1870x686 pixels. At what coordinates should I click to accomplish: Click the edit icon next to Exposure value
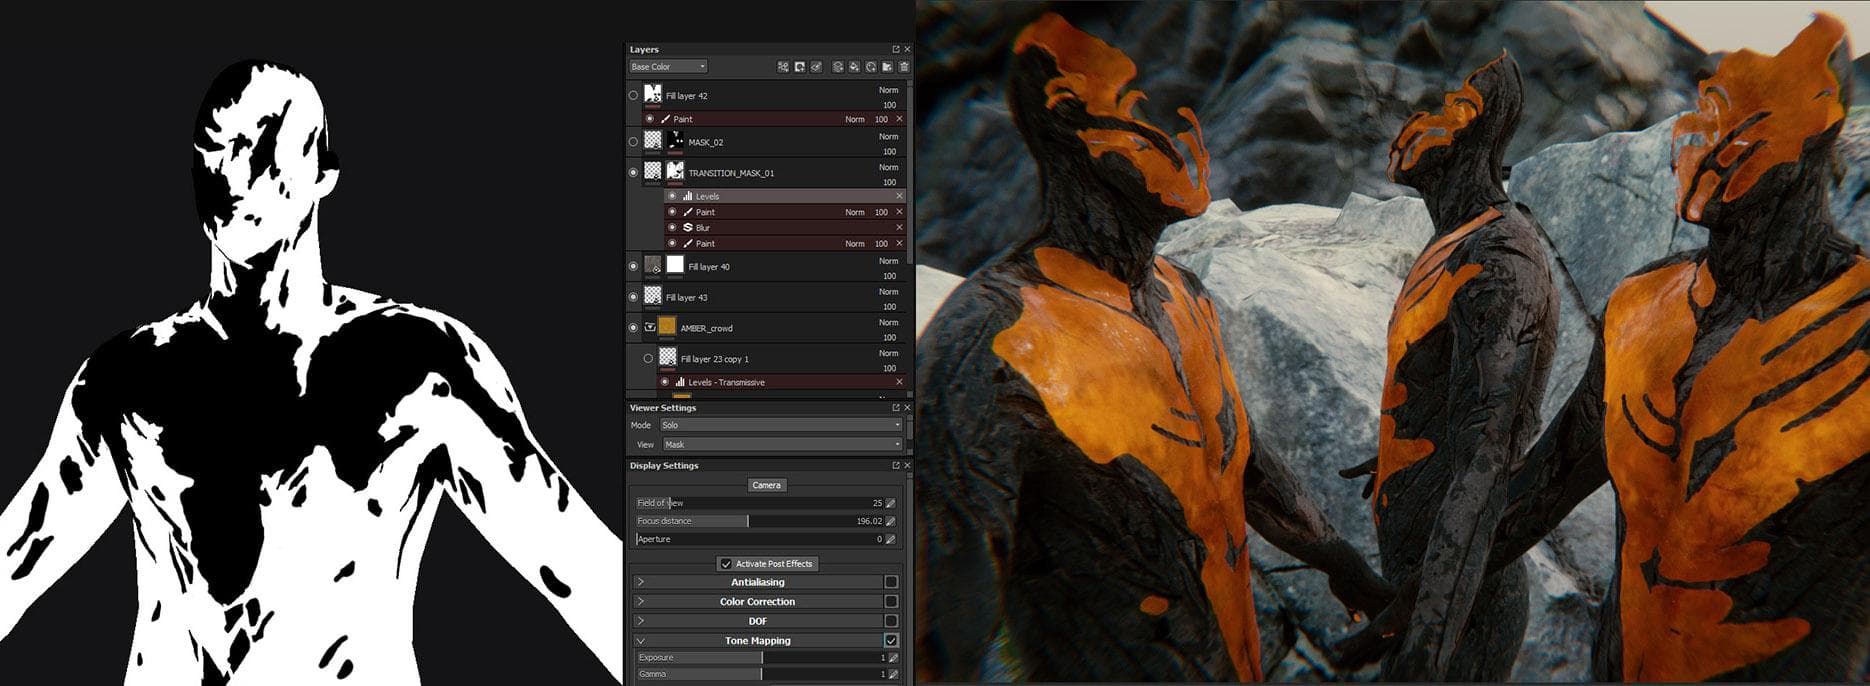click(x=892, y=658)
